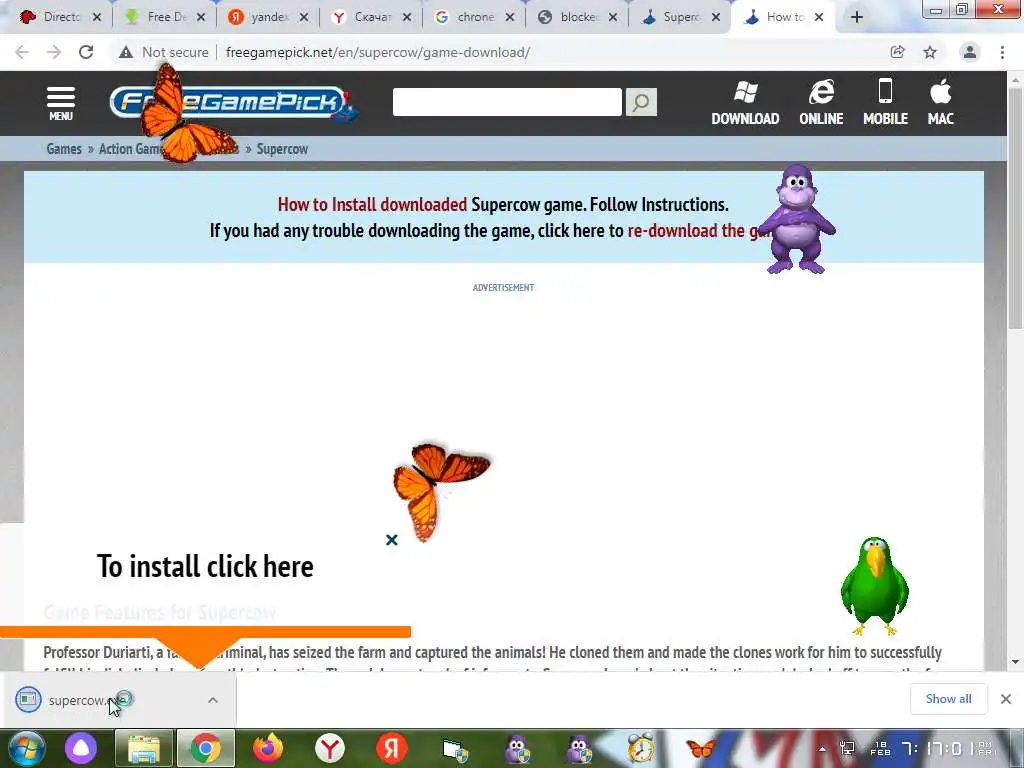The width and height of the screenshot is (1024, 768).
Task: Close the Directo tab
Action: pos(97,17)
